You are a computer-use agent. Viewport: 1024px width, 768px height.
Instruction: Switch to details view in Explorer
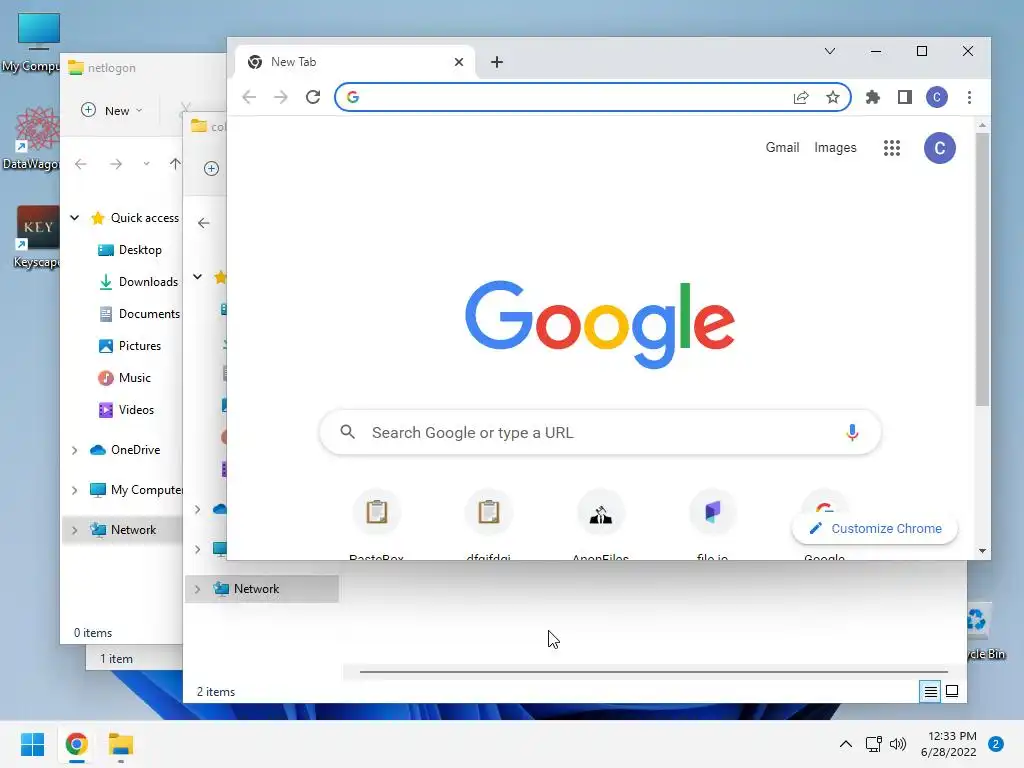click(x=930, y=691)
